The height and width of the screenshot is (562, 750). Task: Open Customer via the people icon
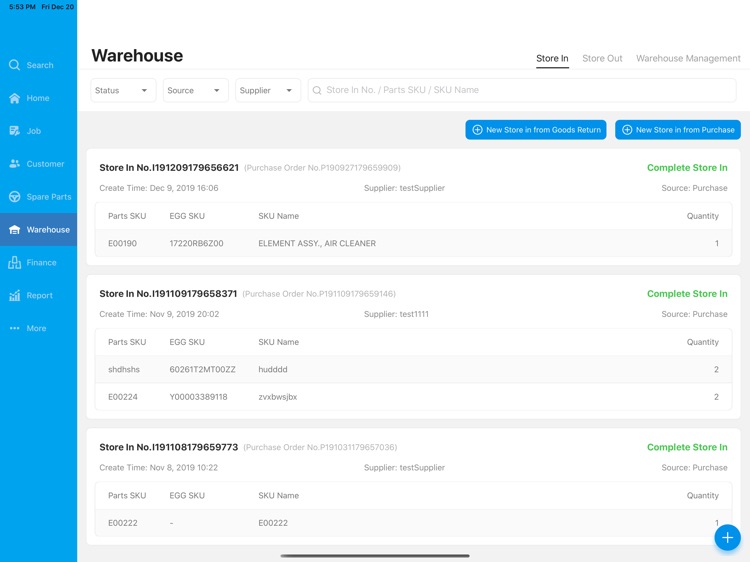click(x=14, y=164)
